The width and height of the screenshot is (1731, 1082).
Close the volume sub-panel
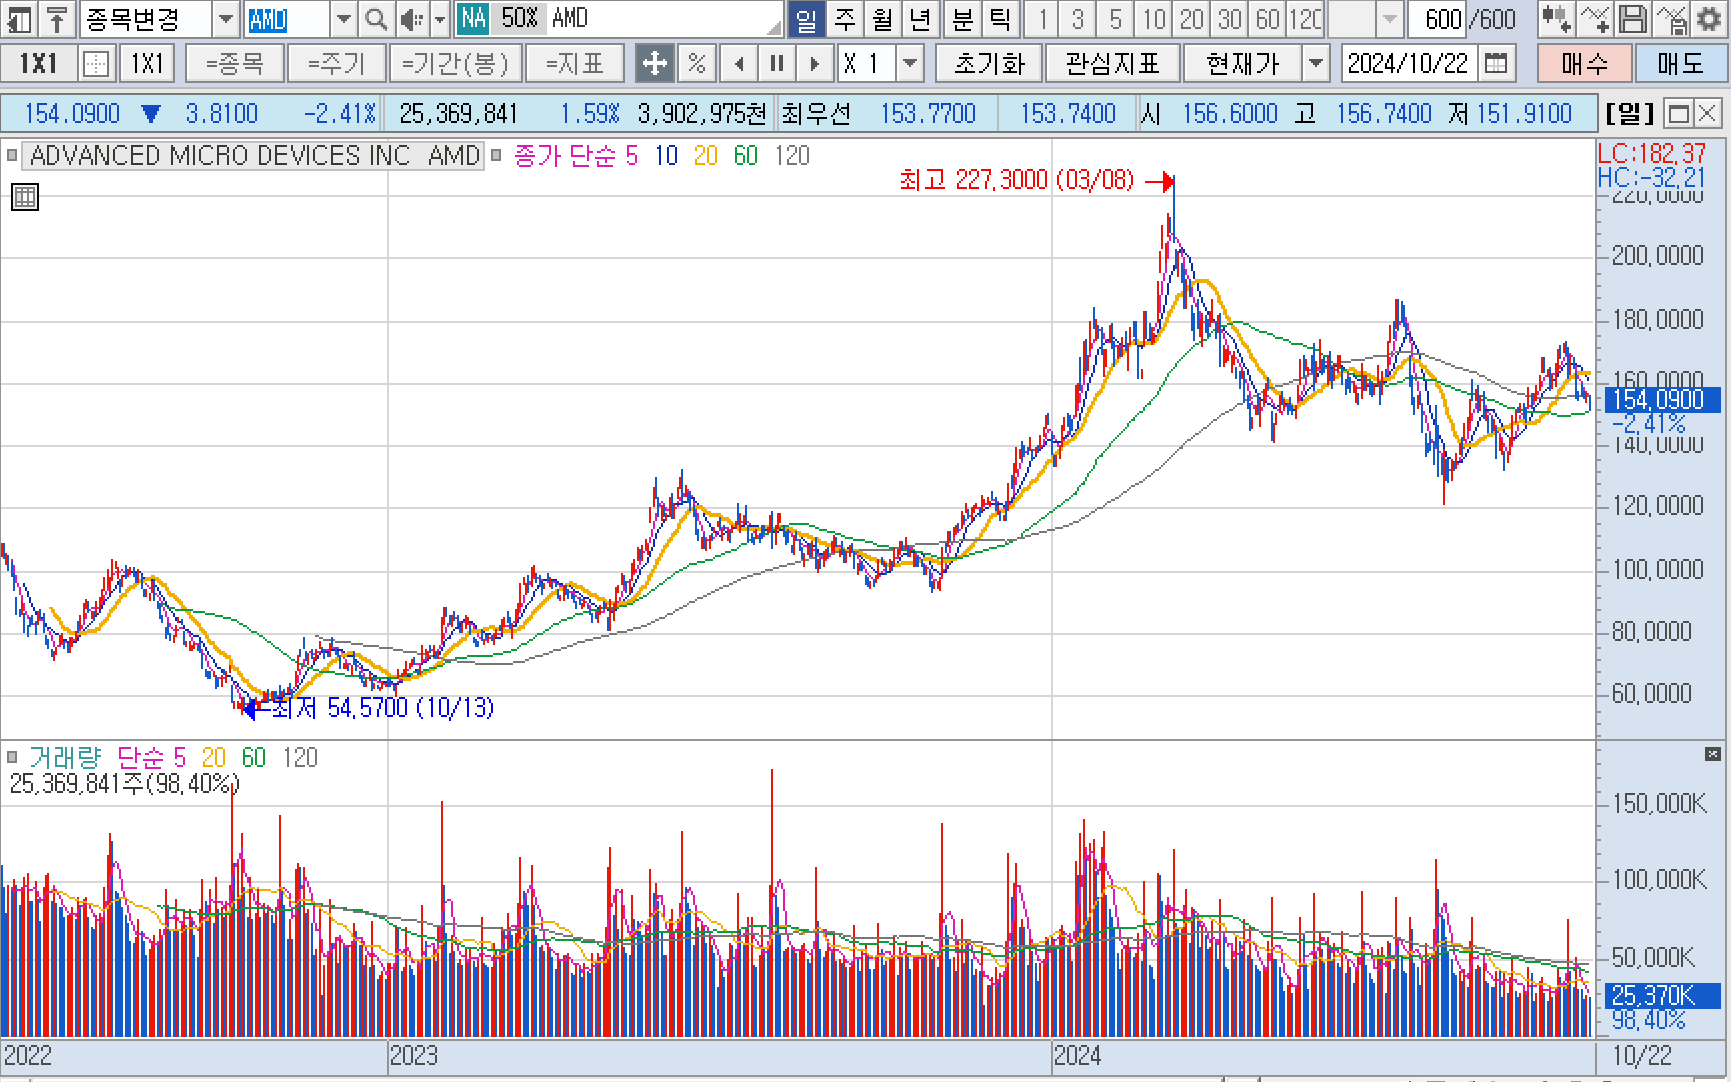tap(1713, 754)
